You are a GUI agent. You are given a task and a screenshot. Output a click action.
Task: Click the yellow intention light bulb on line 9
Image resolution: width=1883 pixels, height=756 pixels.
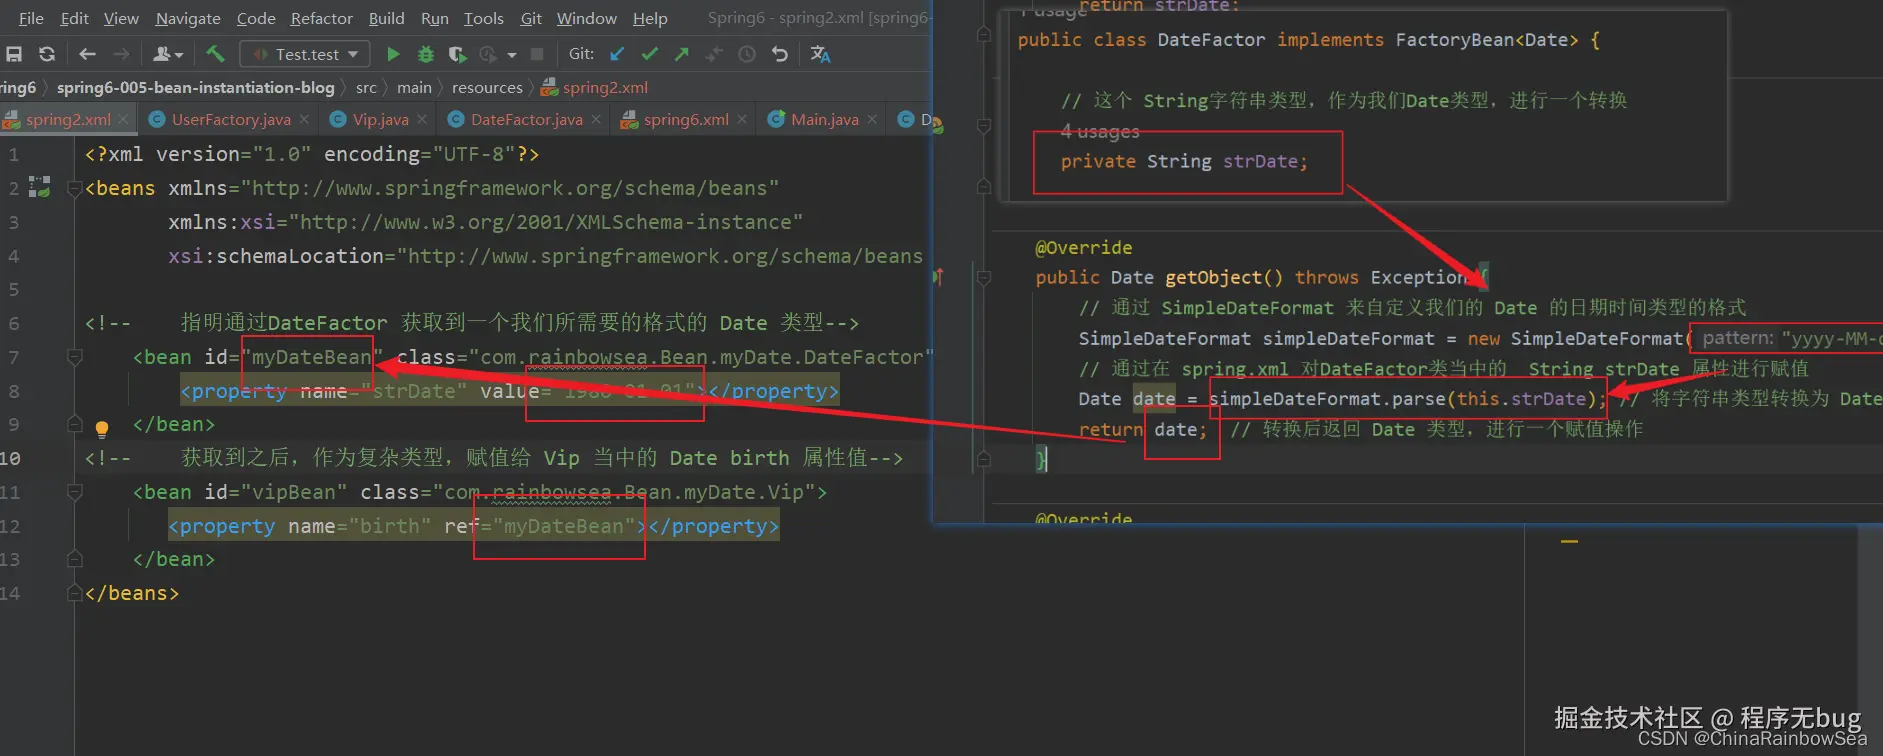tap(101, 429)
